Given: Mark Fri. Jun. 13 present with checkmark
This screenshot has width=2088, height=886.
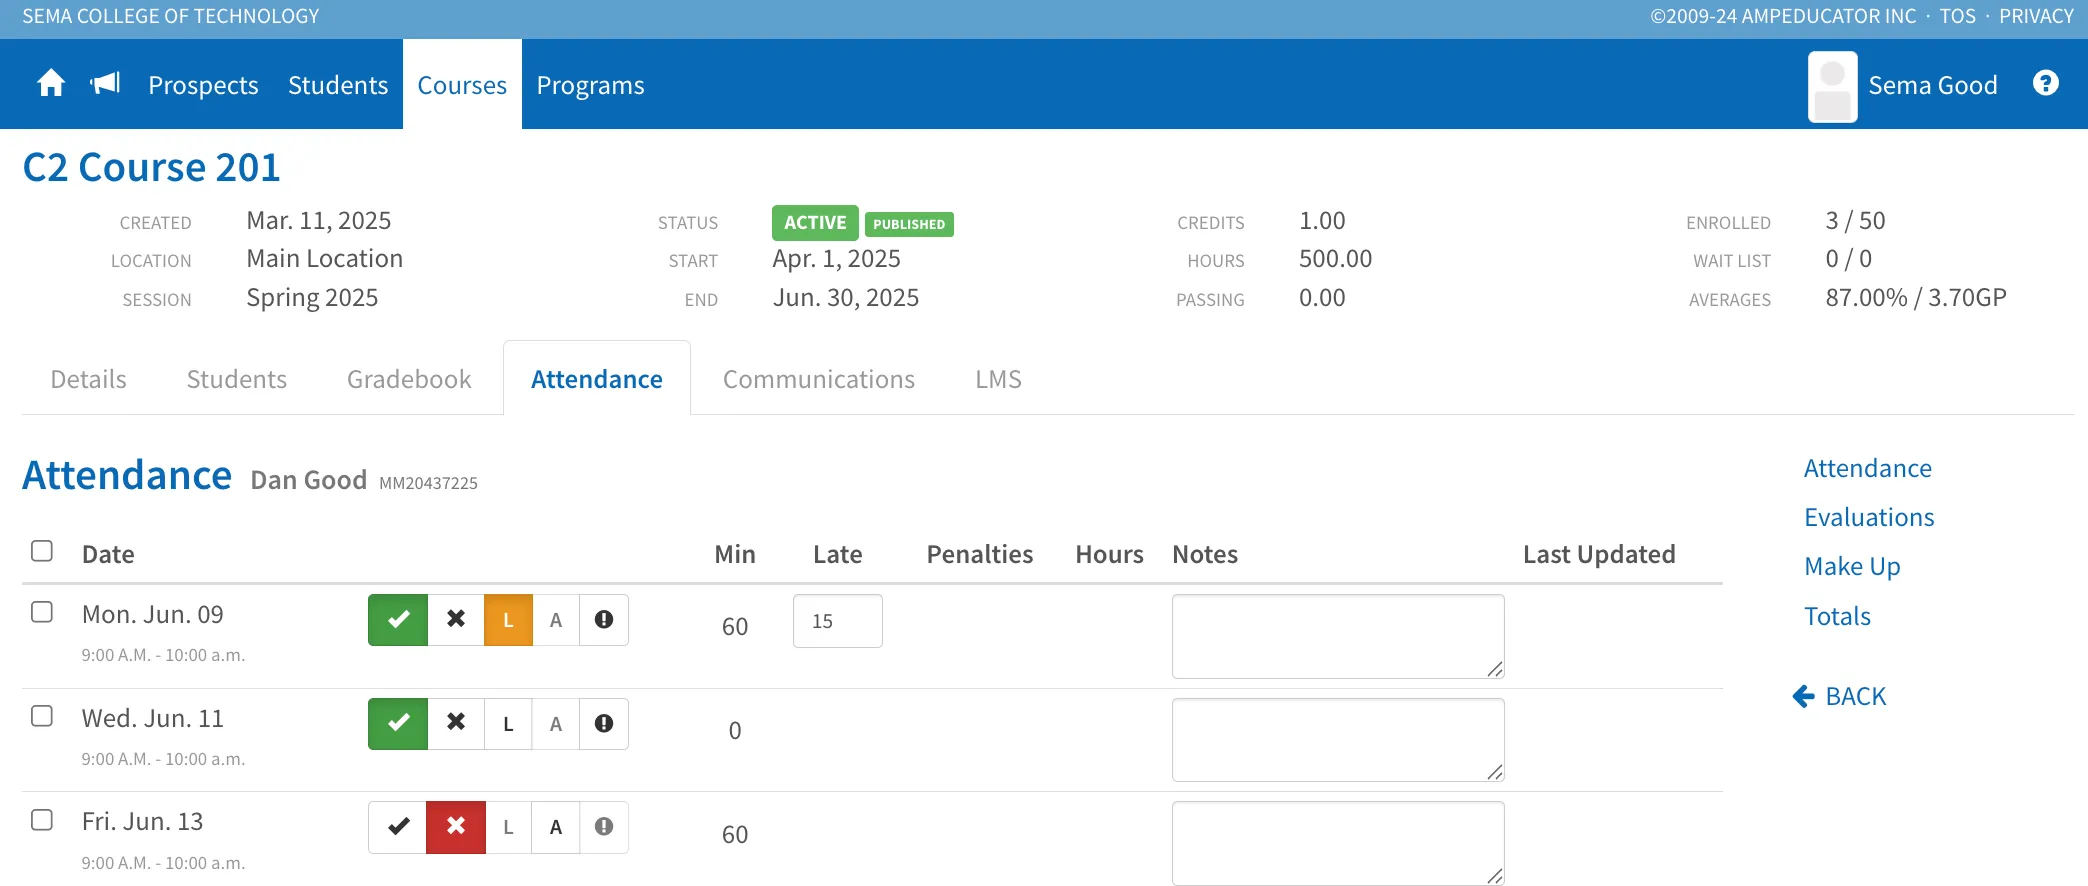Looking at the screenshot, I should pos(398,827).
